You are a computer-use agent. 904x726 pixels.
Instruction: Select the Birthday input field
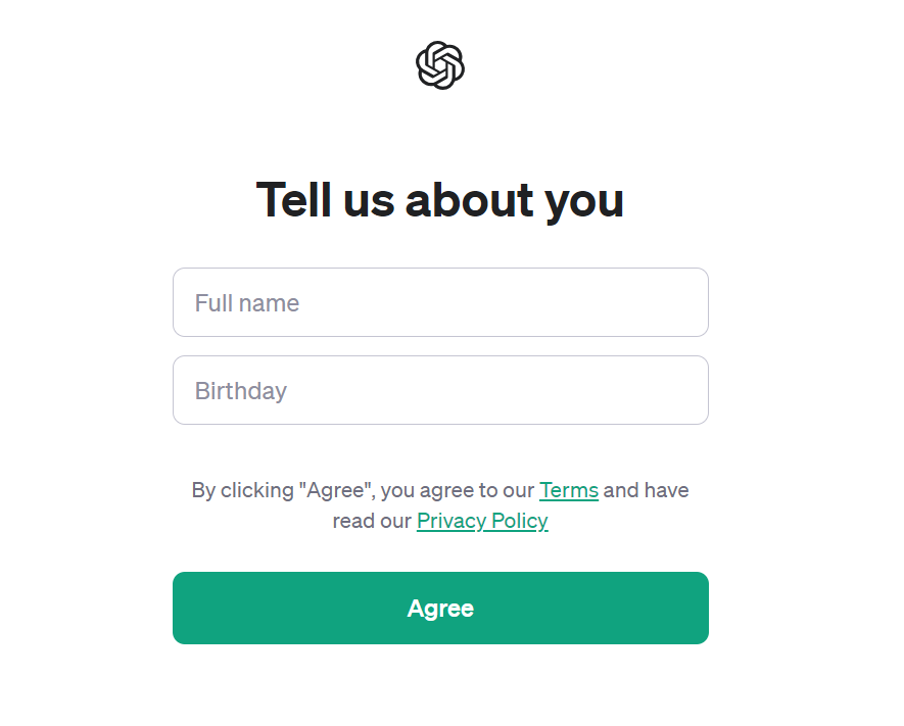tap(440, 390)
